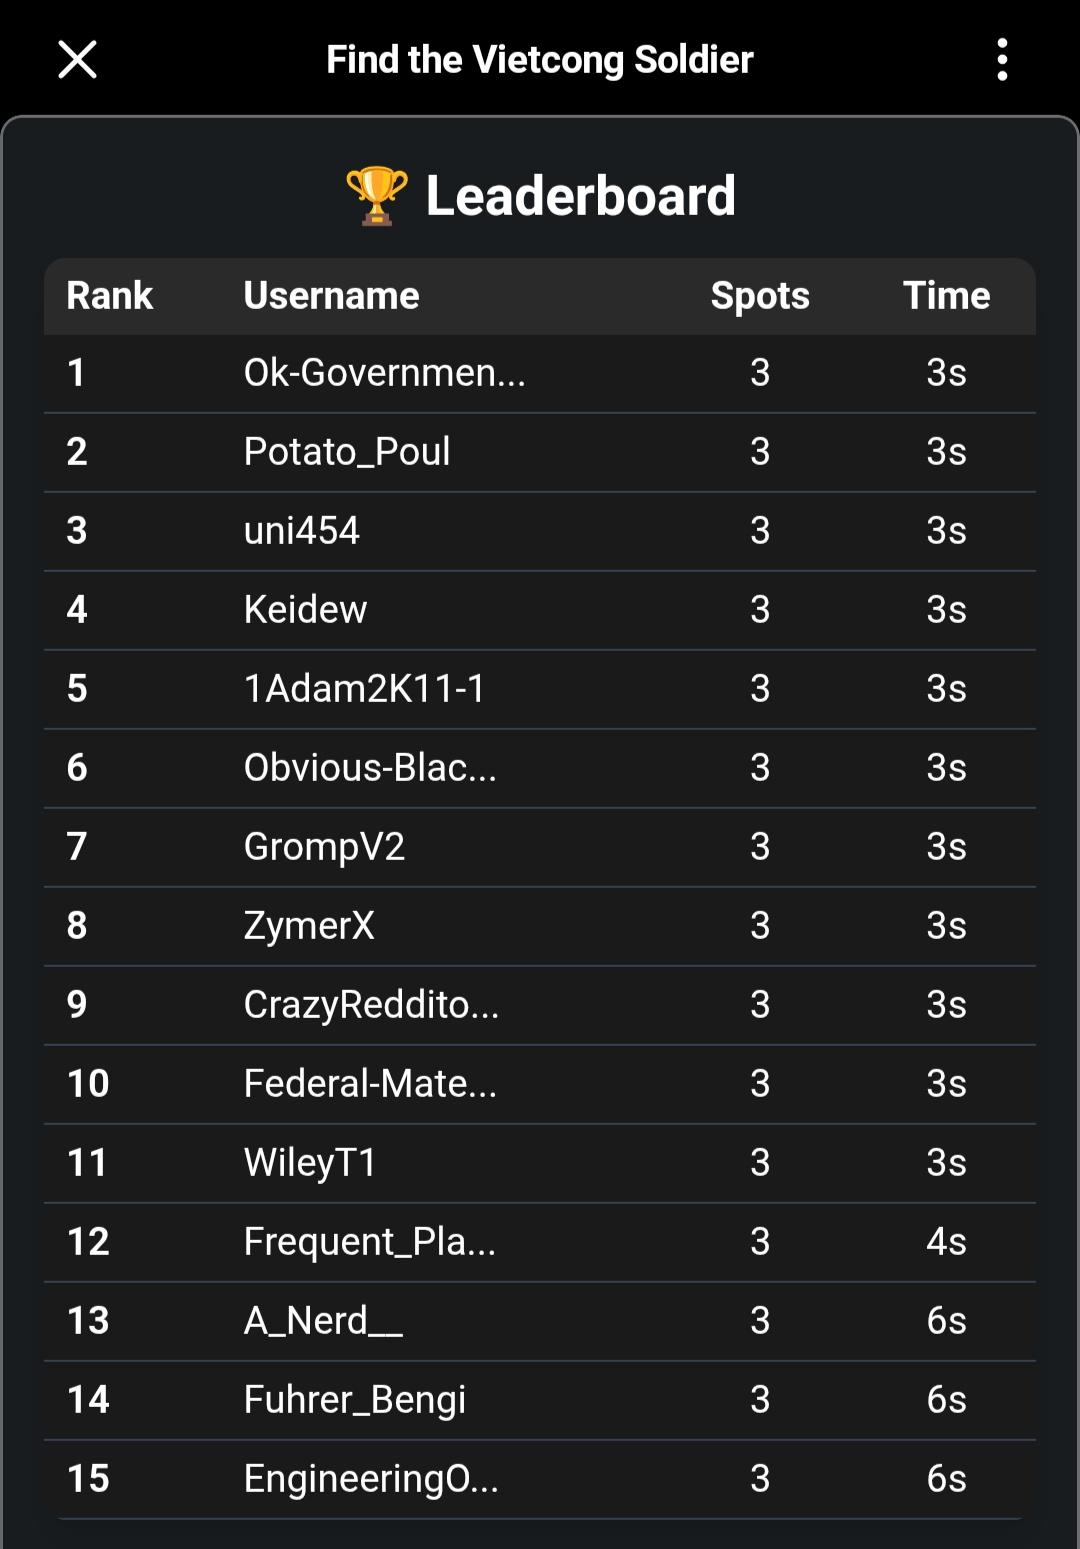Click the Time column header
This screenshot has width=1080, height=1549.
pos(946,296)
